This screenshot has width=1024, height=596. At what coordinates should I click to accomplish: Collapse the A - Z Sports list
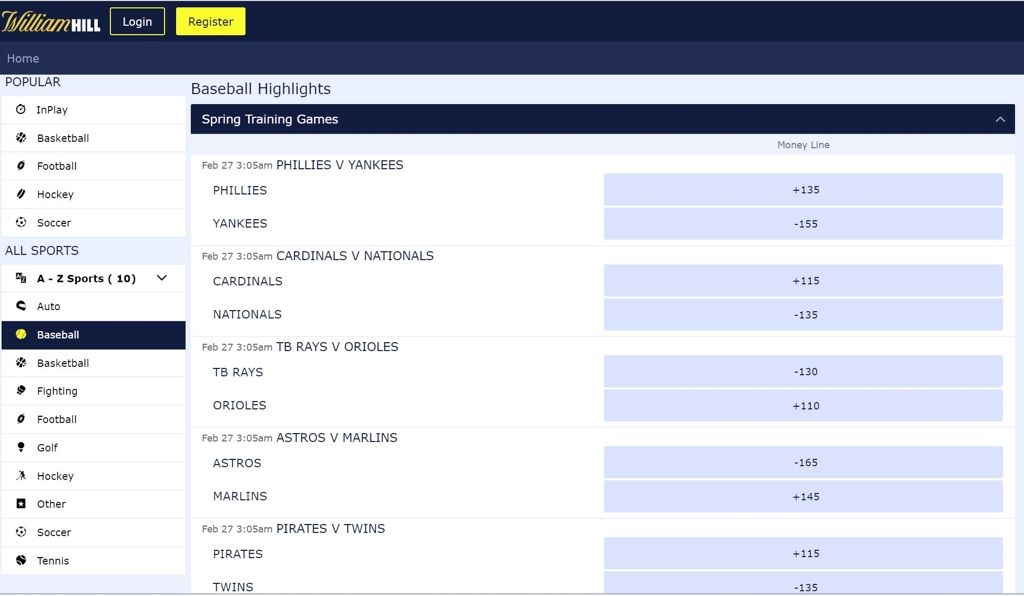pyautogui.click(x=162, y=278)
